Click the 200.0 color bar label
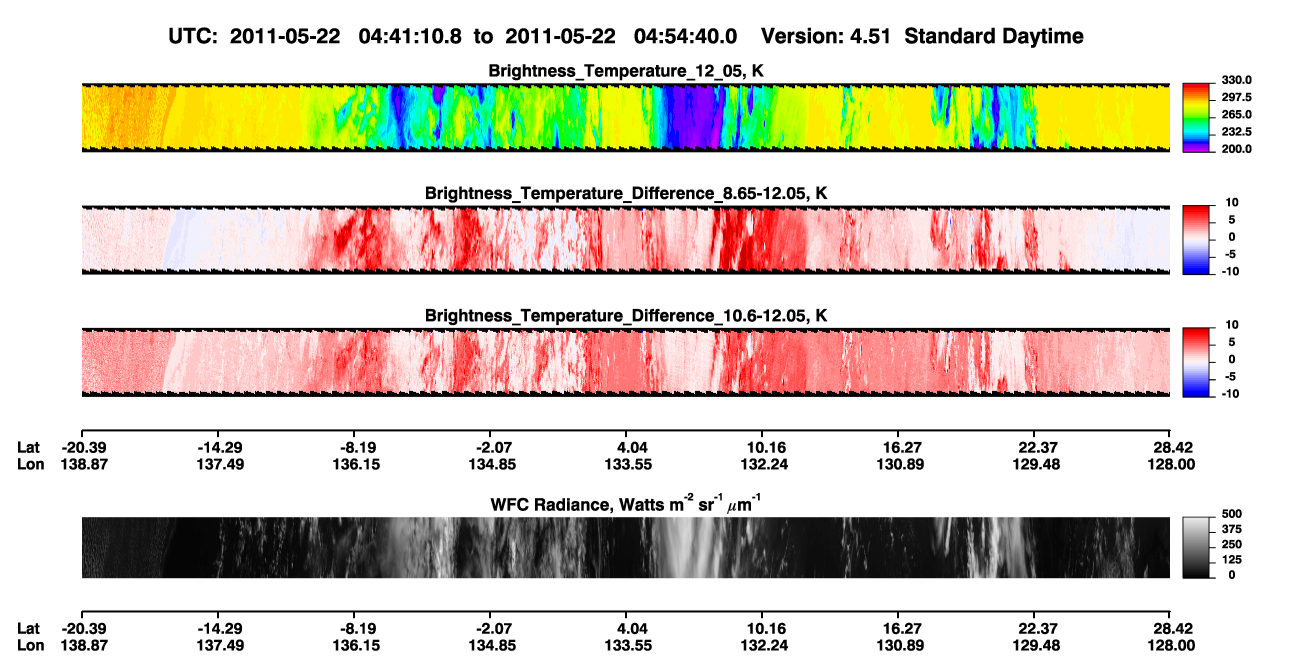1300x667 pixels. click(x=1237, y=148)
